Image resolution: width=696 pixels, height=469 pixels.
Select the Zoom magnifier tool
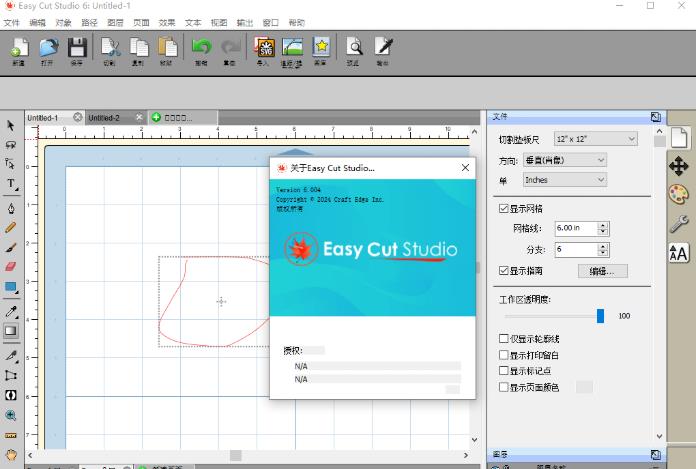(x=11, y=415)
